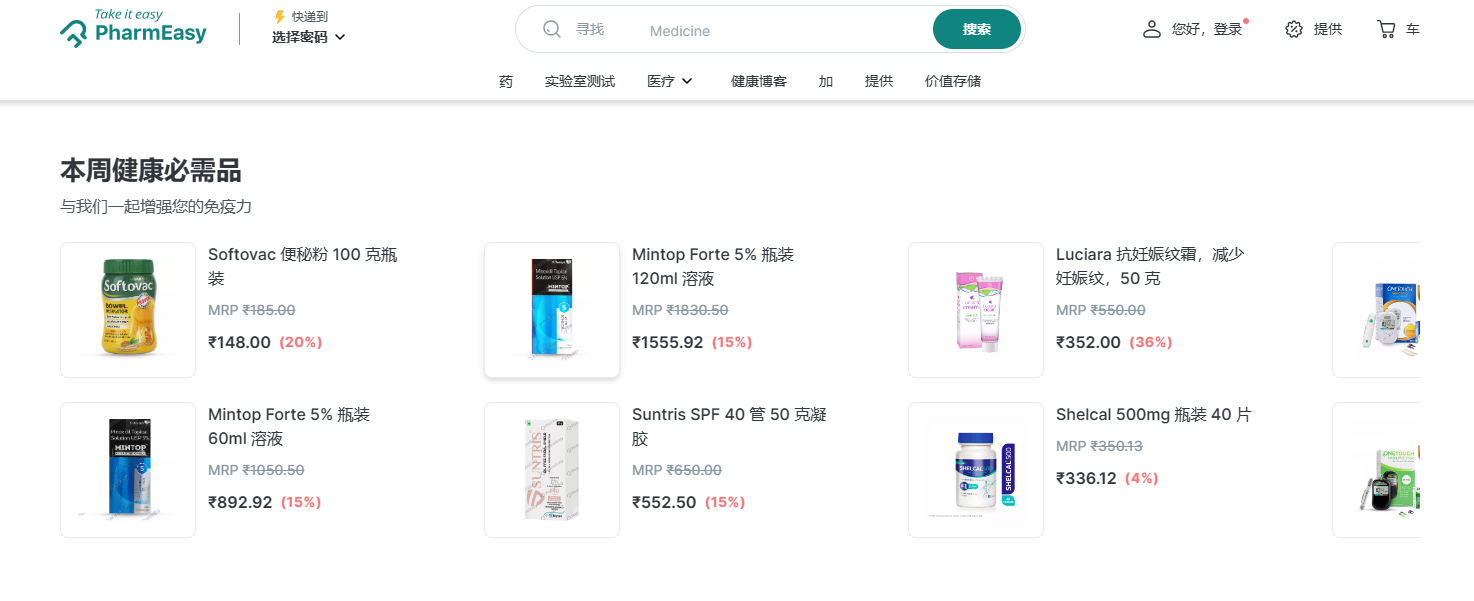
Task: Go to the 健康博客 menu item
Action: click(x=759, y=81)
